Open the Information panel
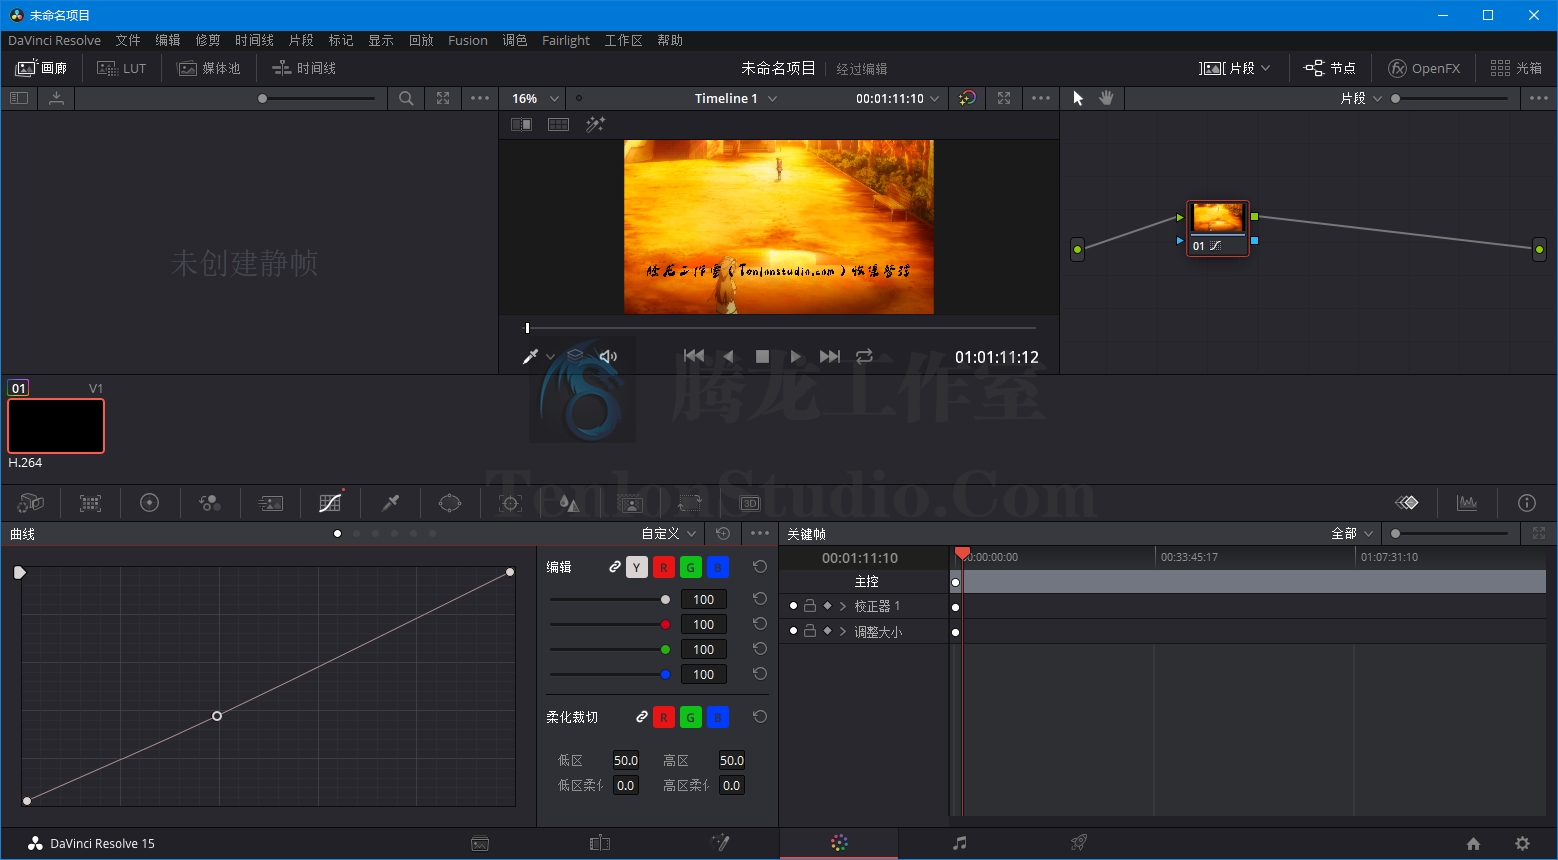Image resolution: width=1558 pixels, height=860 pixels. tap(1527, 503)
